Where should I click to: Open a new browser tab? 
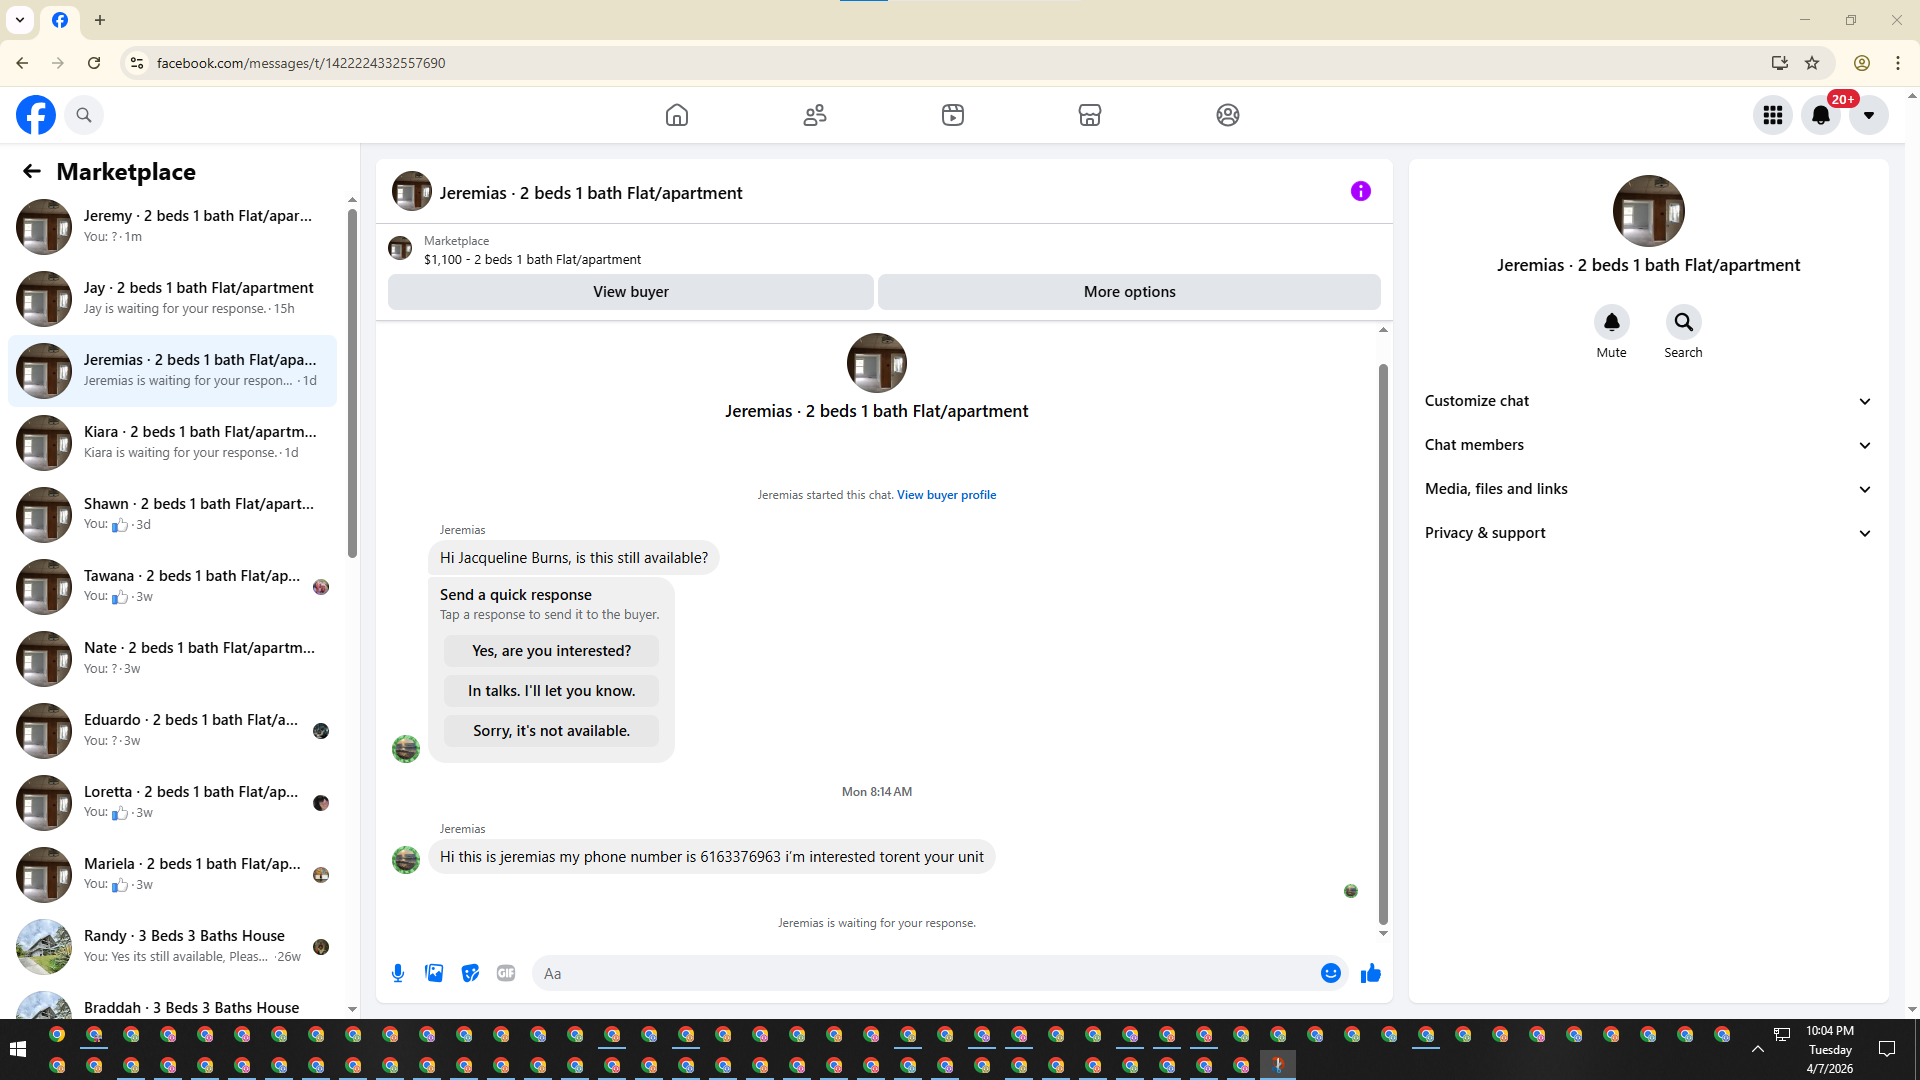point(100,20)
